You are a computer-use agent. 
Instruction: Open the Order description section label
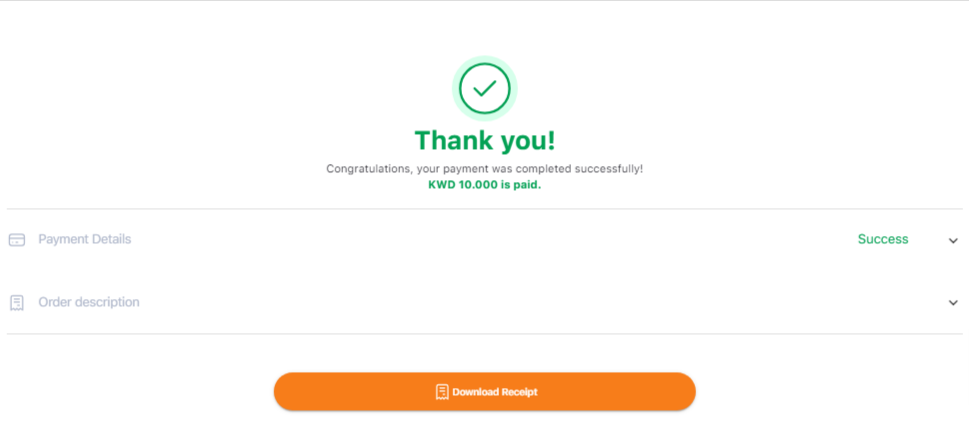(x=89, y=303)
